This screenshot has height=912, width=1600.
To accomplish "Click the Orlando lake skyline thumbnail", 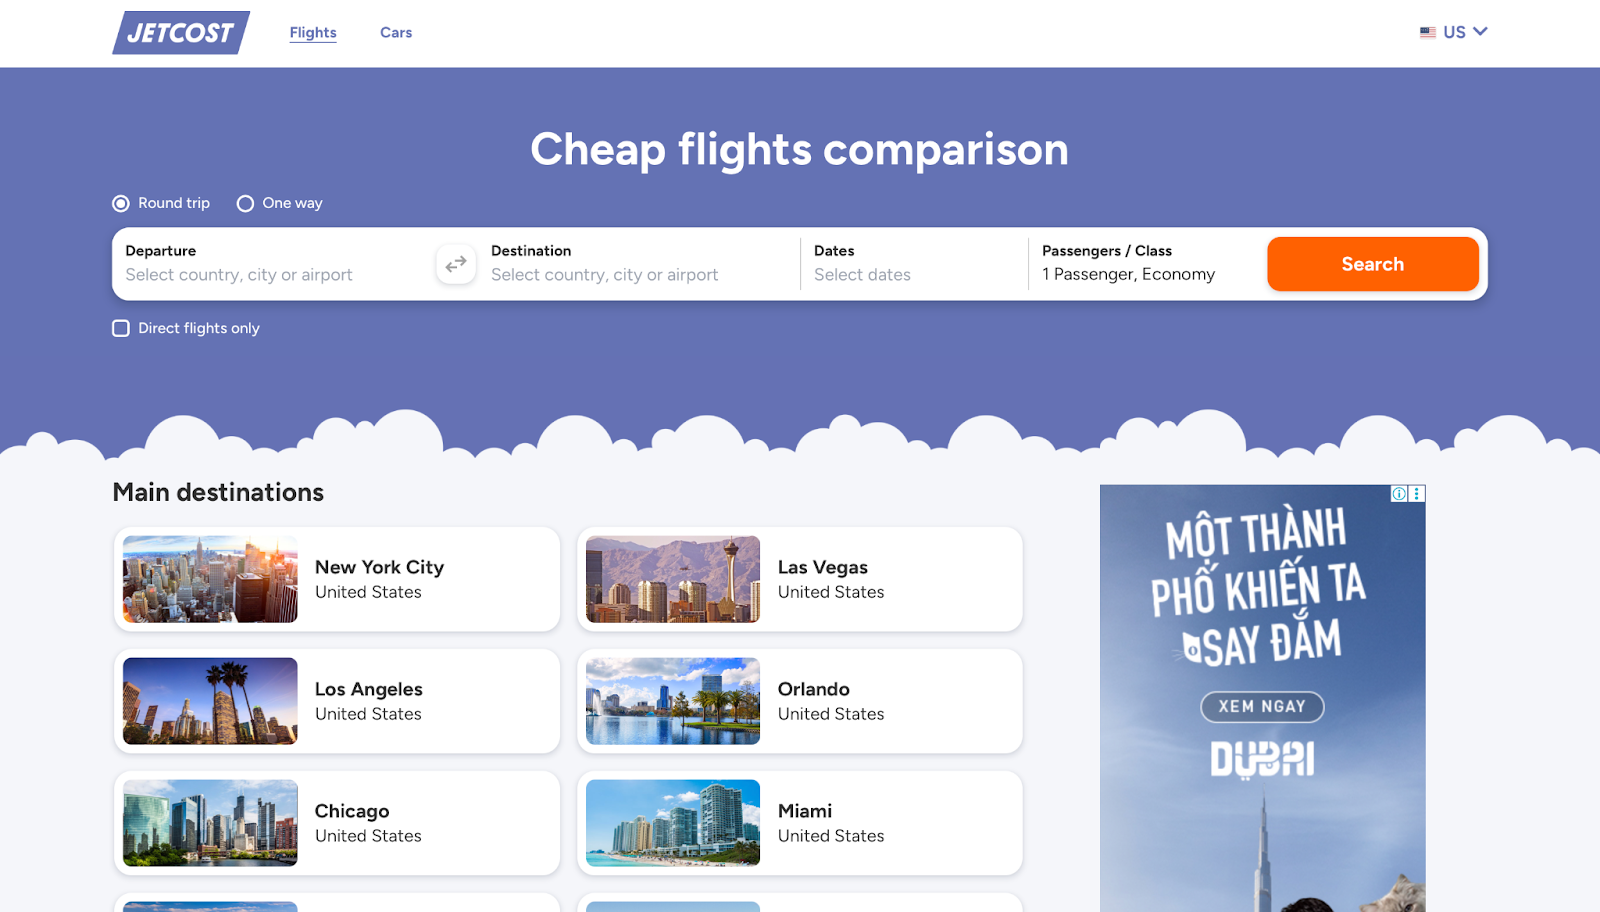I will (x=673, y=701).
